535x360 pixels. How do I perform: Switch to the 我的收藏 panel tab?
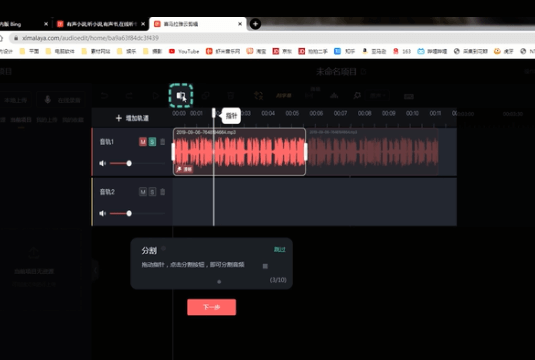point(73,120)
